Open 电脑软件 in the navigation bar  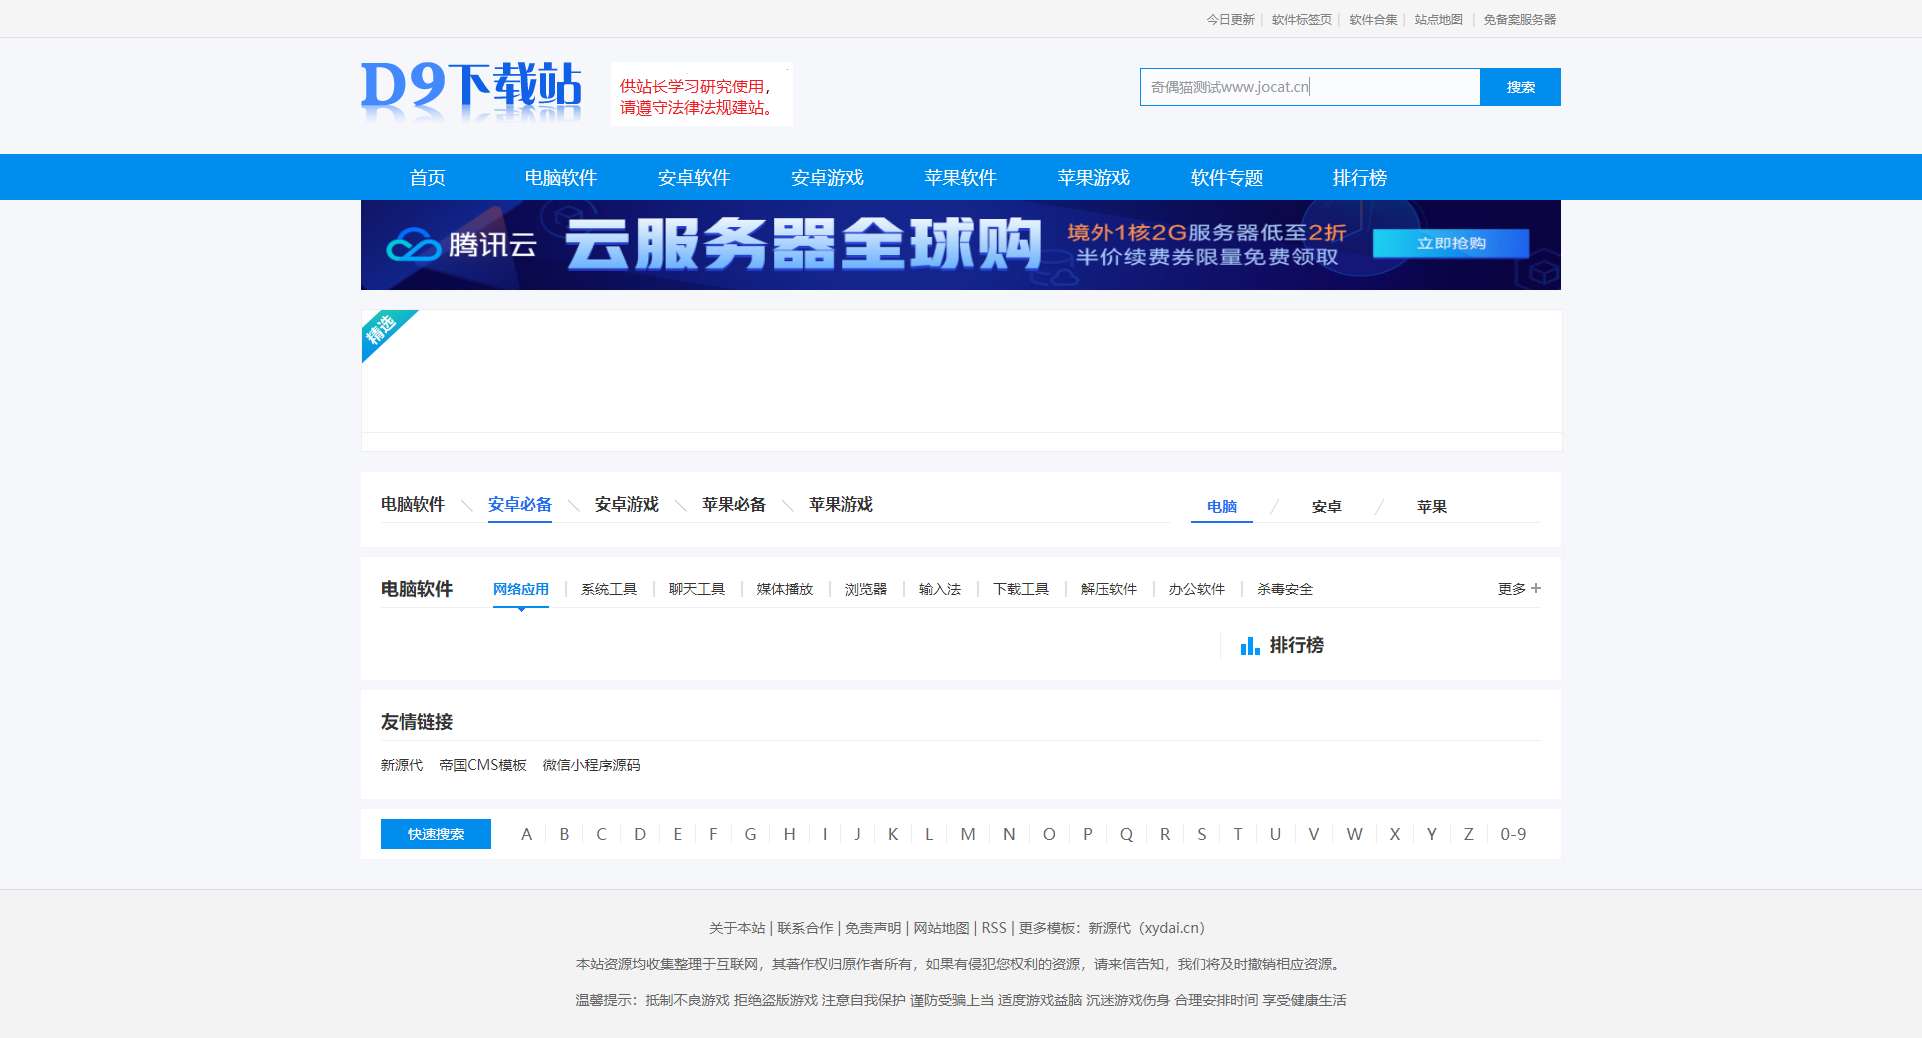560,178
